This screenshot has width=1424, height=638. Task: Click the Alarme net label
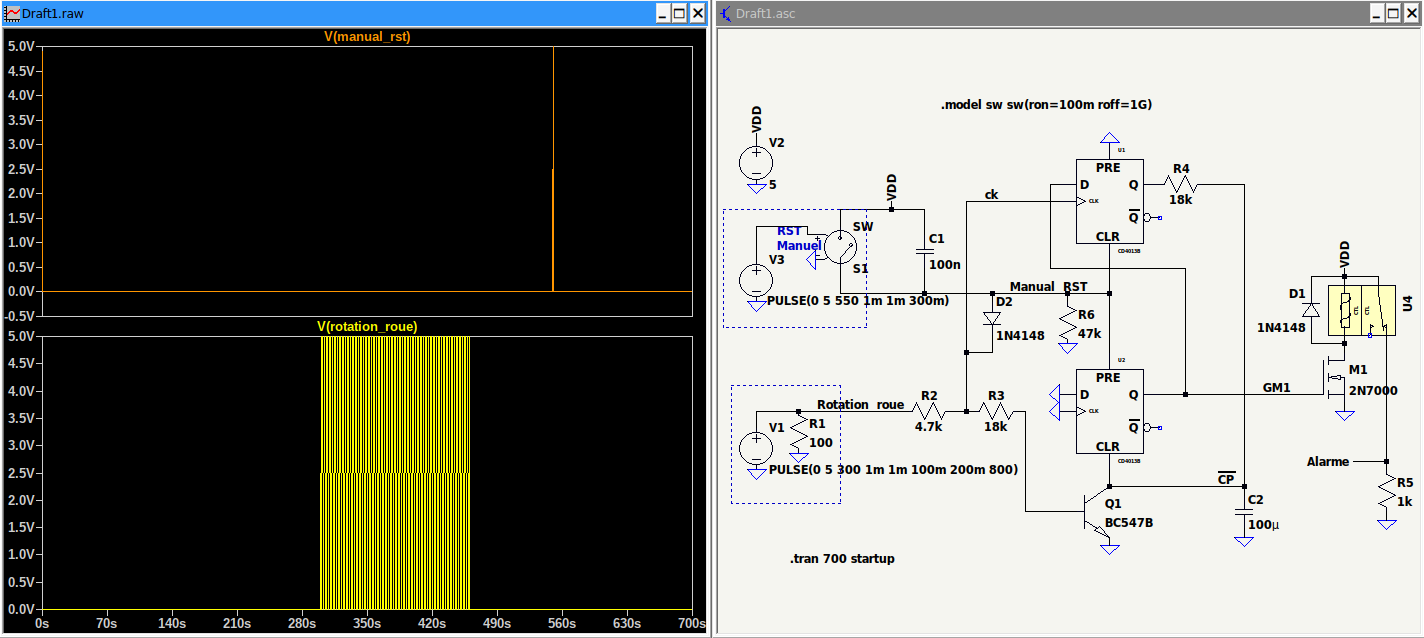tap(1327, 462)
